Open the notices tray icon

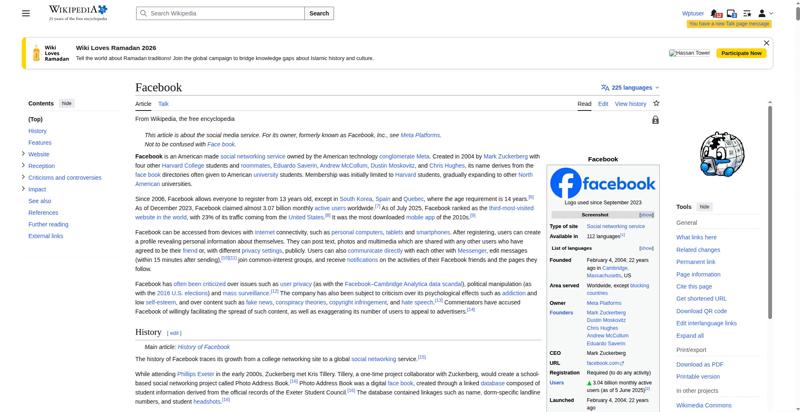pos(732,13)
